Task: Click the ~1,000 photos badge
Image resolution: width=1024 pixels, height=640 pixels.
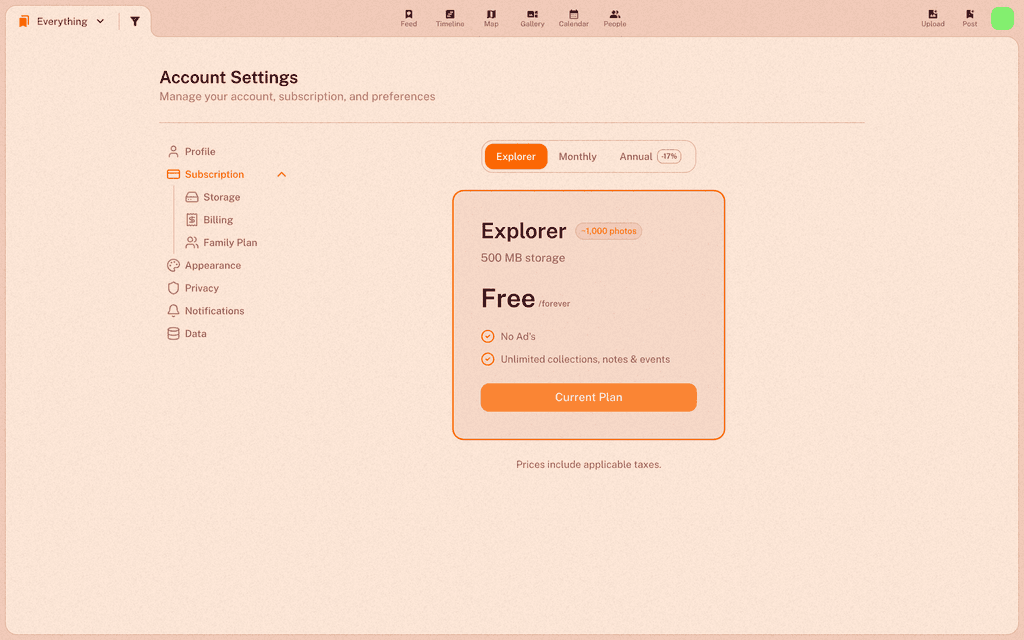Action: click(609, 231)
